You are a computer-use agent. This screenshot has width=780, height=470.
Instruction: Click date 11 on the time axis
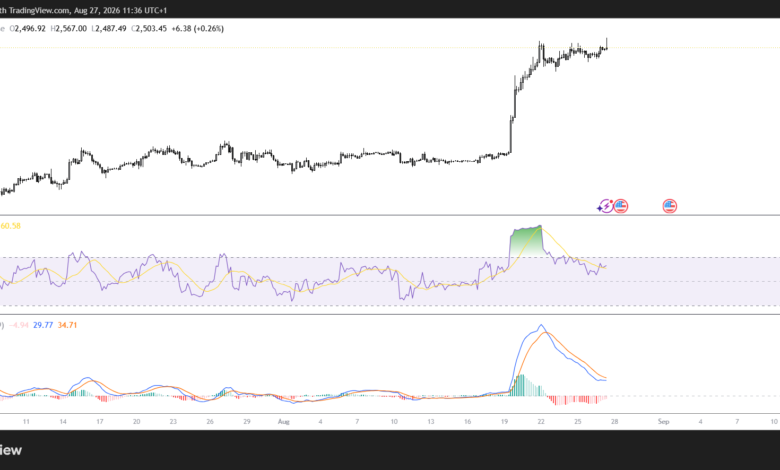click(26, 422)
